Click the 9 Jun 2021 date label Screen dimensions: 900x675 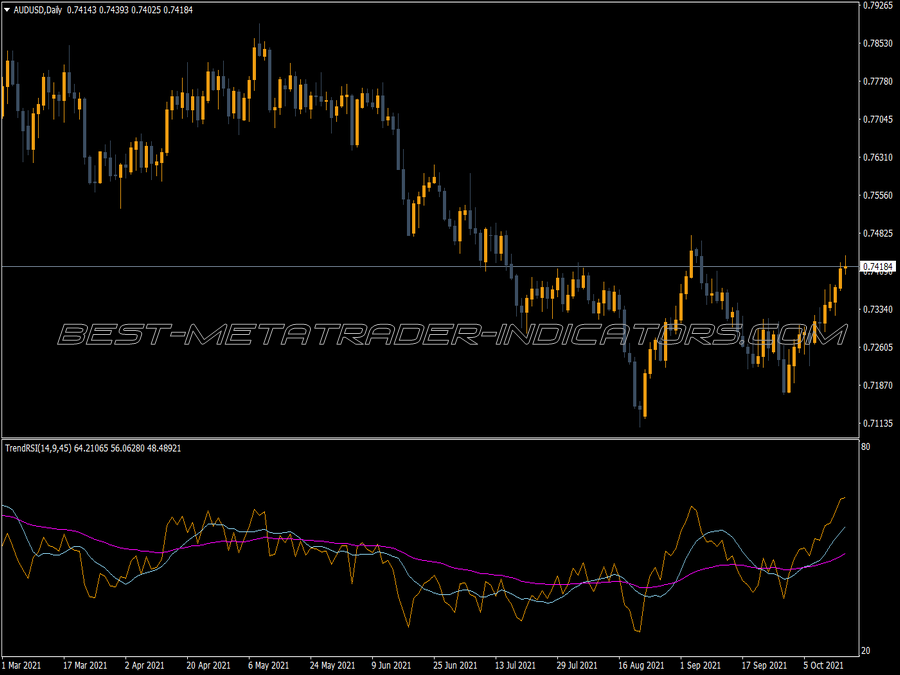(391, 666)
